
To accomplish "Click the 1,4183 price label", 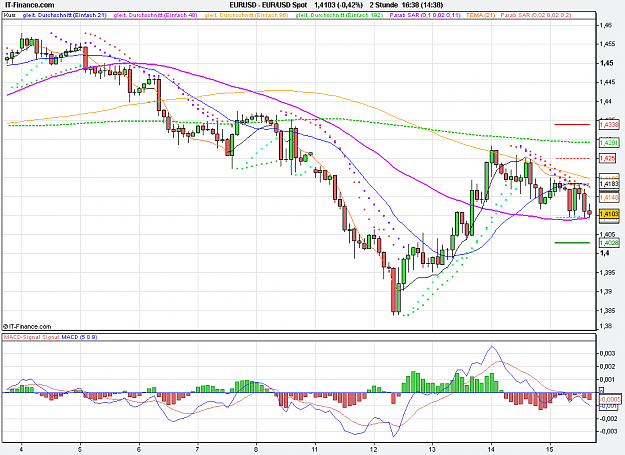I will click(x=609, y=184).
